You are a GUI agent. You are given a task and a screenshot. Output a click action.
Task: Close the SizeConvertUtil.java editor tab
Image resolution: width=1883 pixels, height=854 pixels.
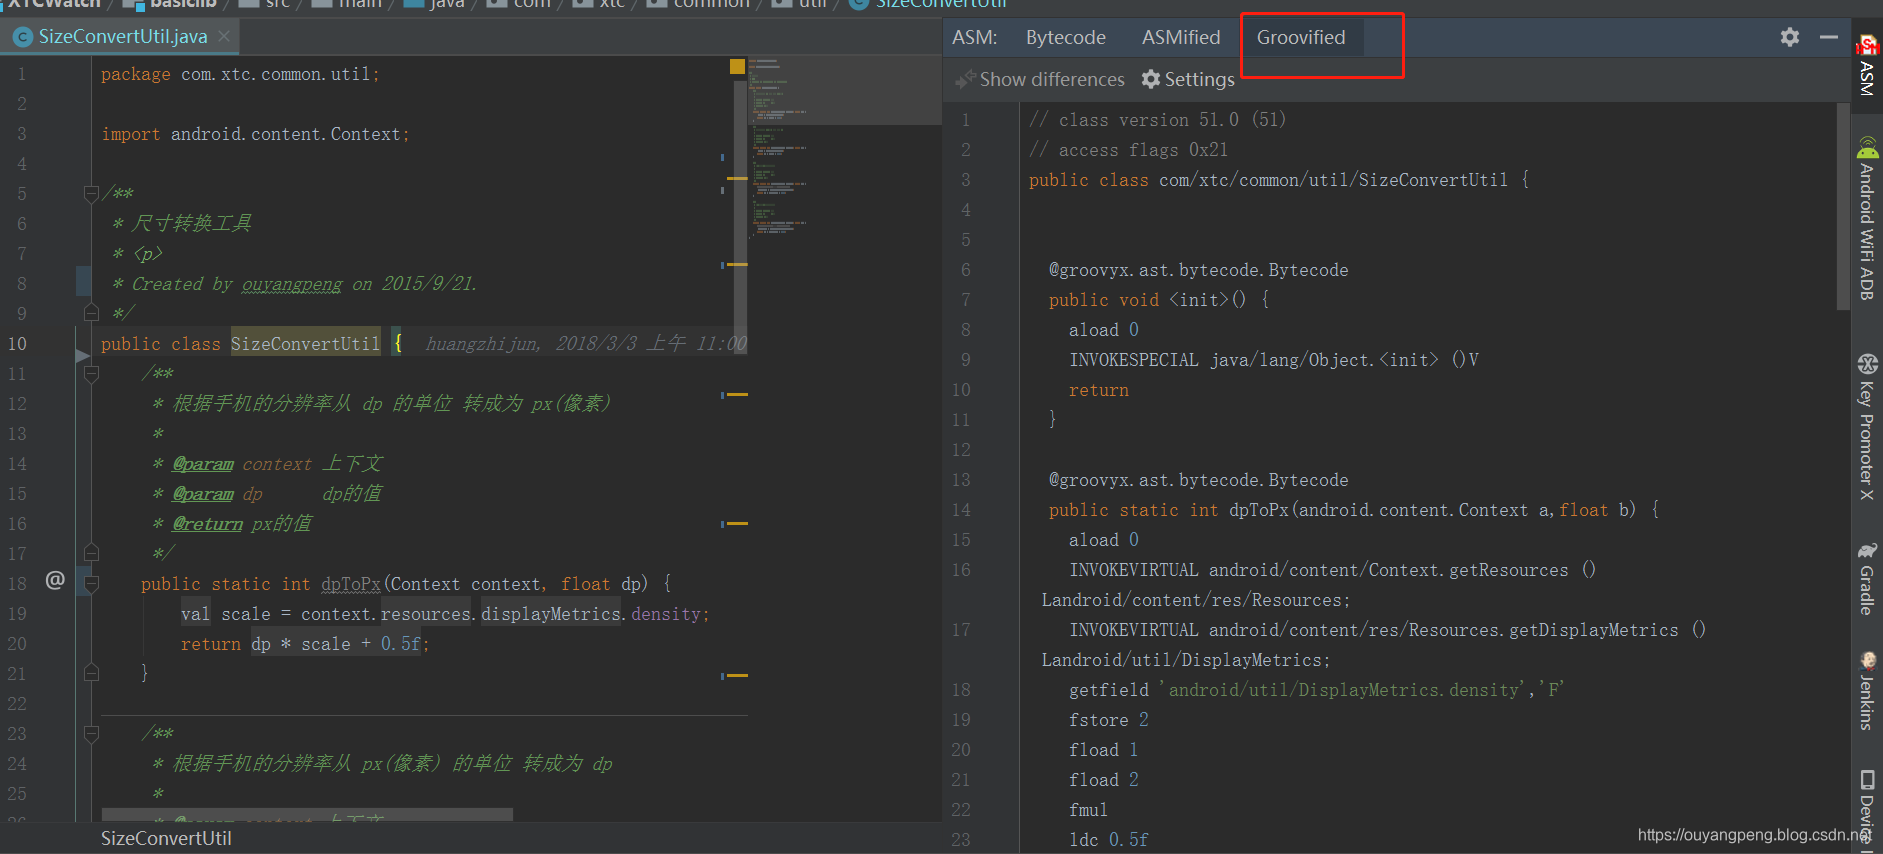tap(224, 36)
